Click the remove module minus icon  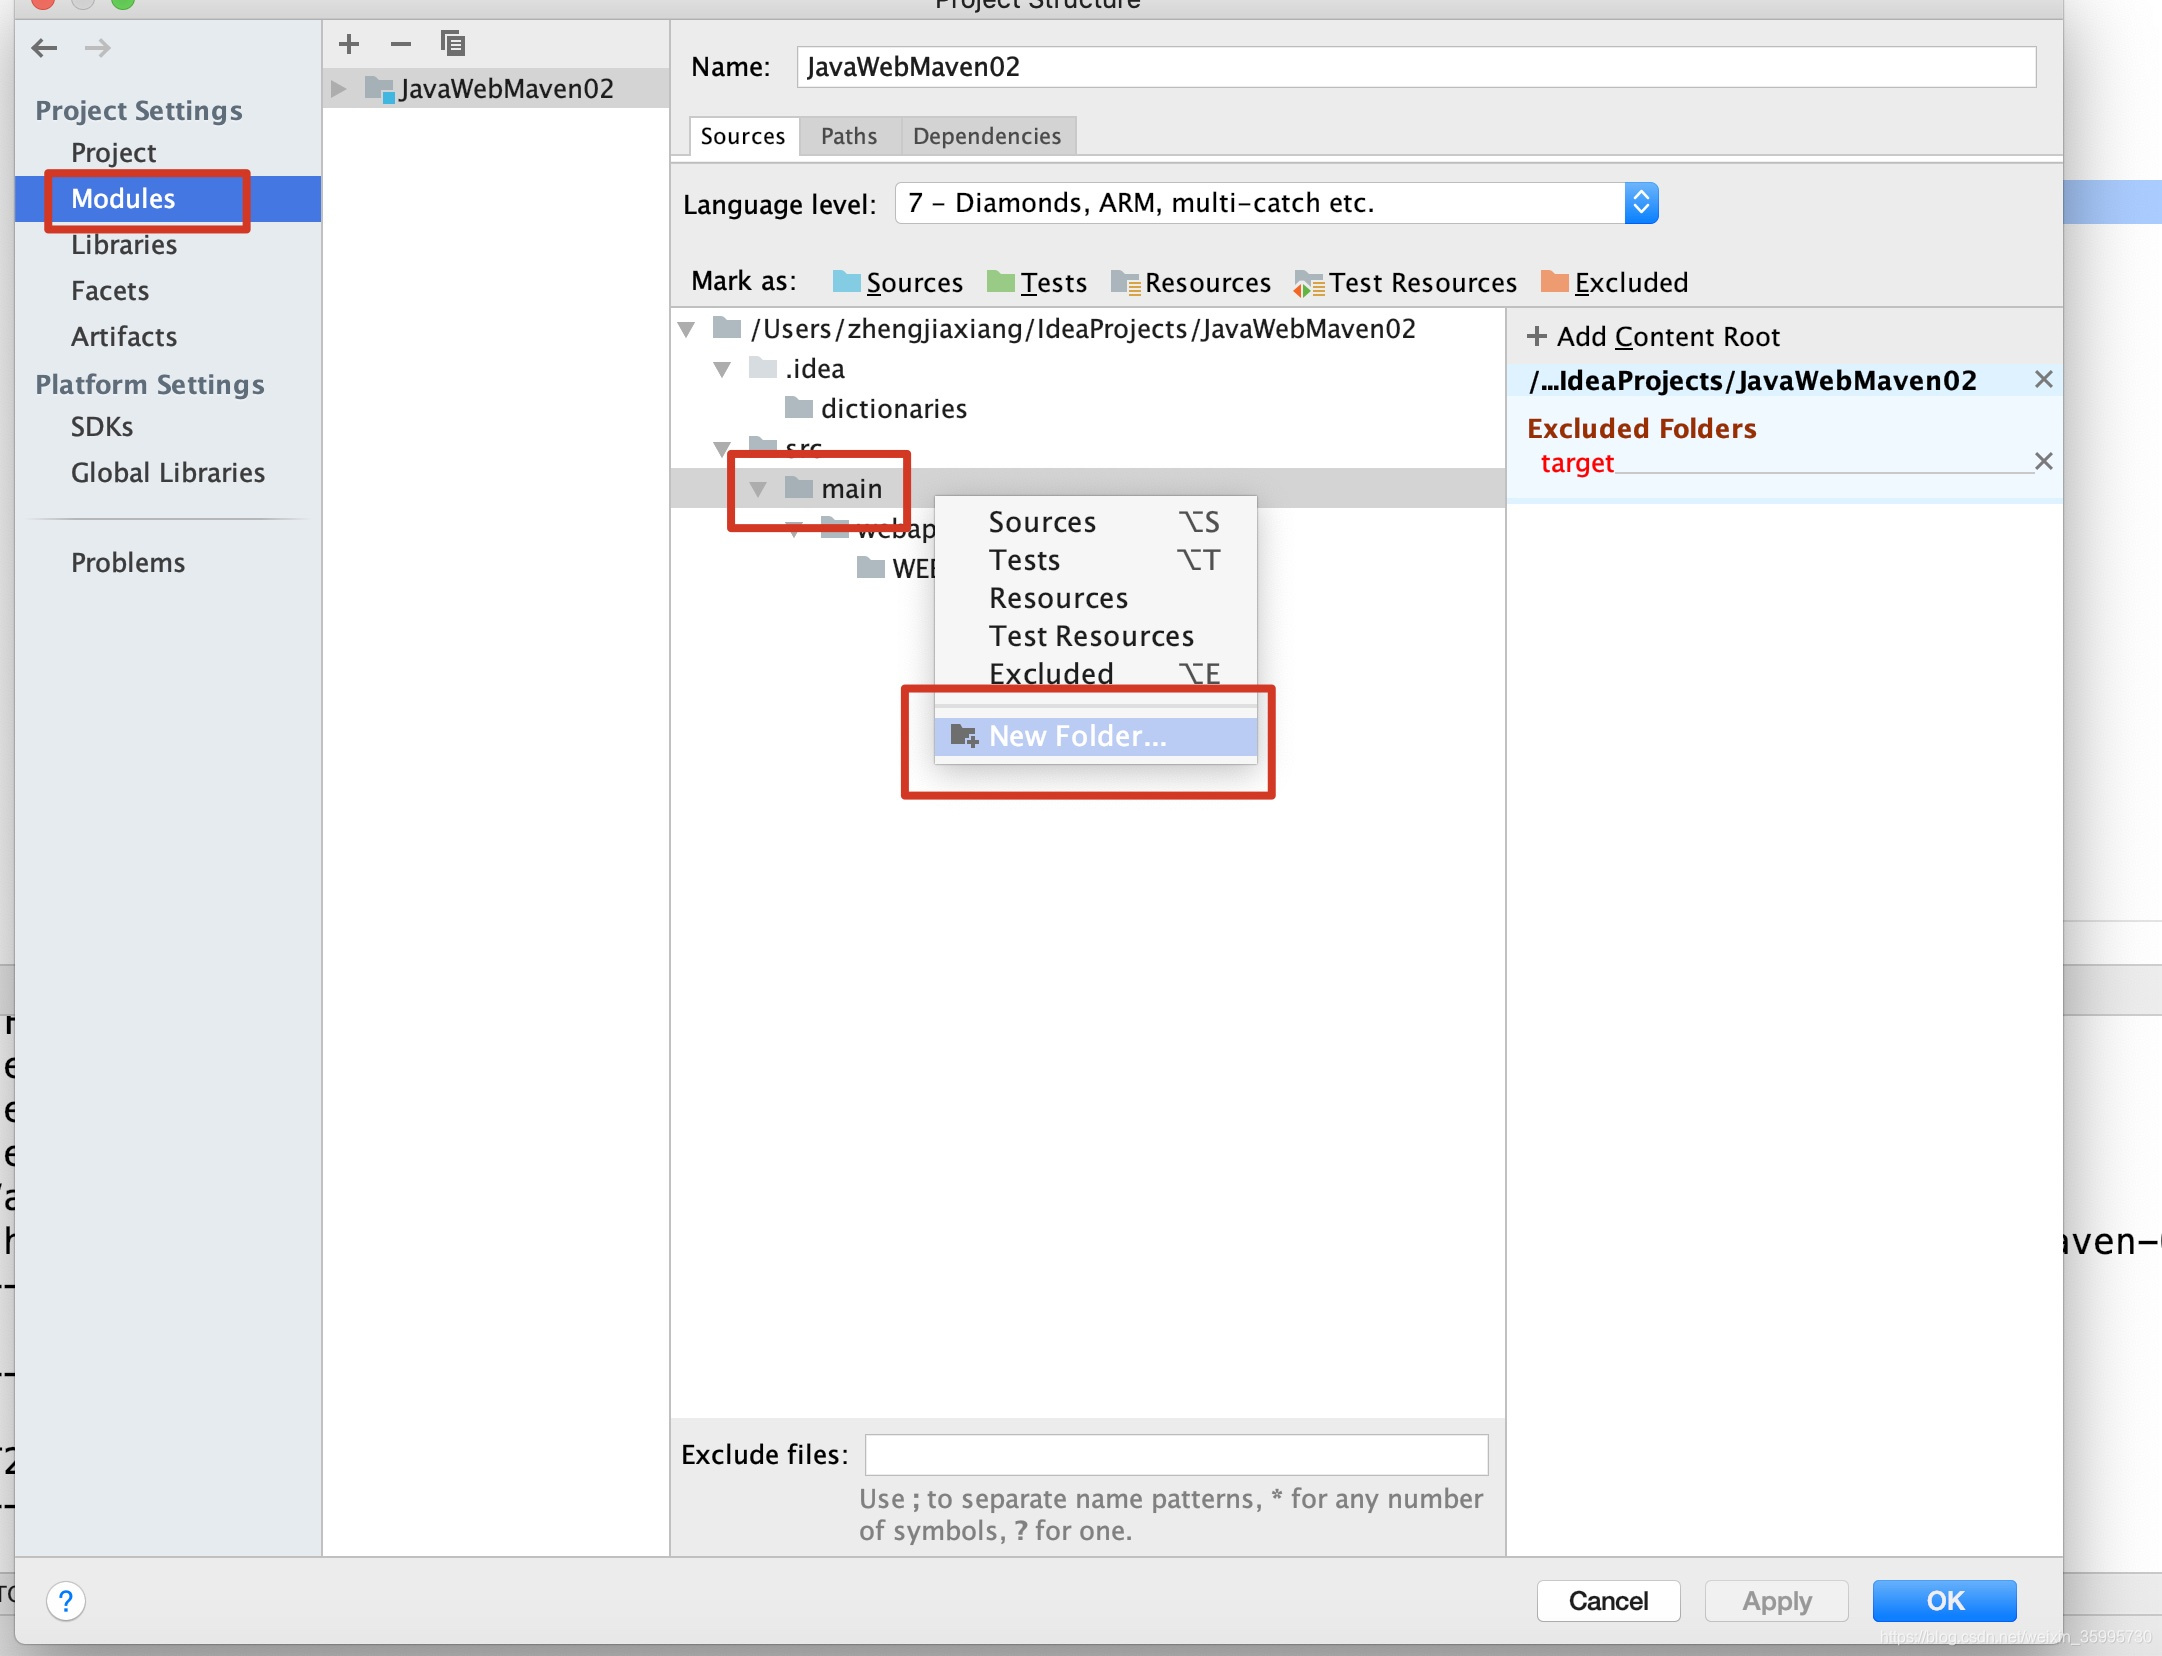click(401, 44)
